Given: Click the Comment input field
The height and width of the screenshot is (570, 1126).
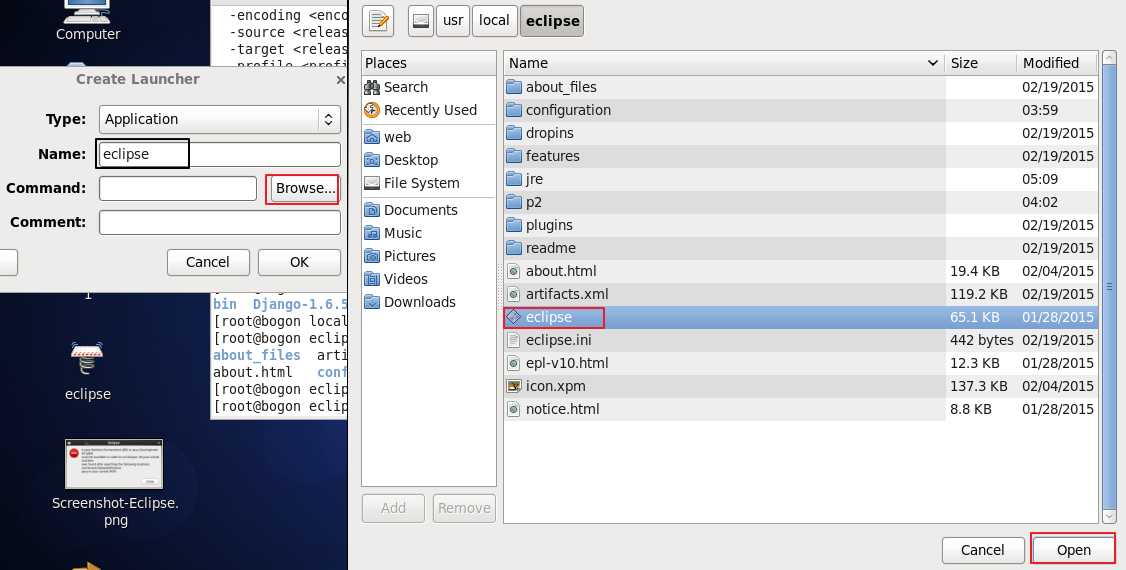Looking at the screenshot, I should pyautogui.click(x=220, y=223).
